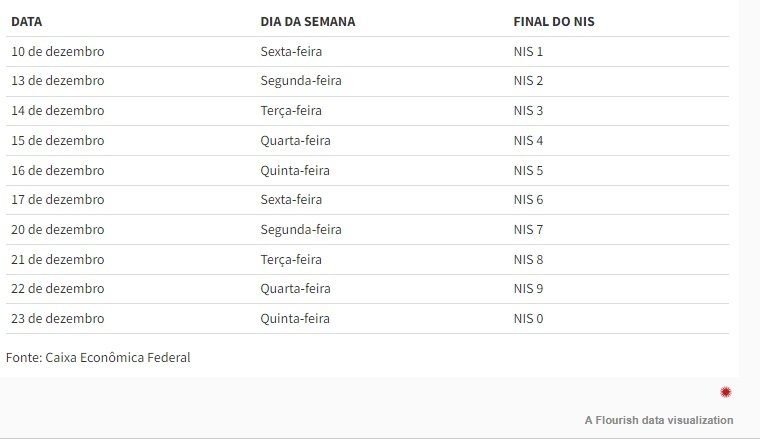Click the 'Segunda-feira' cell for 20 de dezembro
Image resolution: width=760 pixels, height=440 pixels.
click(x=300, y=230)
